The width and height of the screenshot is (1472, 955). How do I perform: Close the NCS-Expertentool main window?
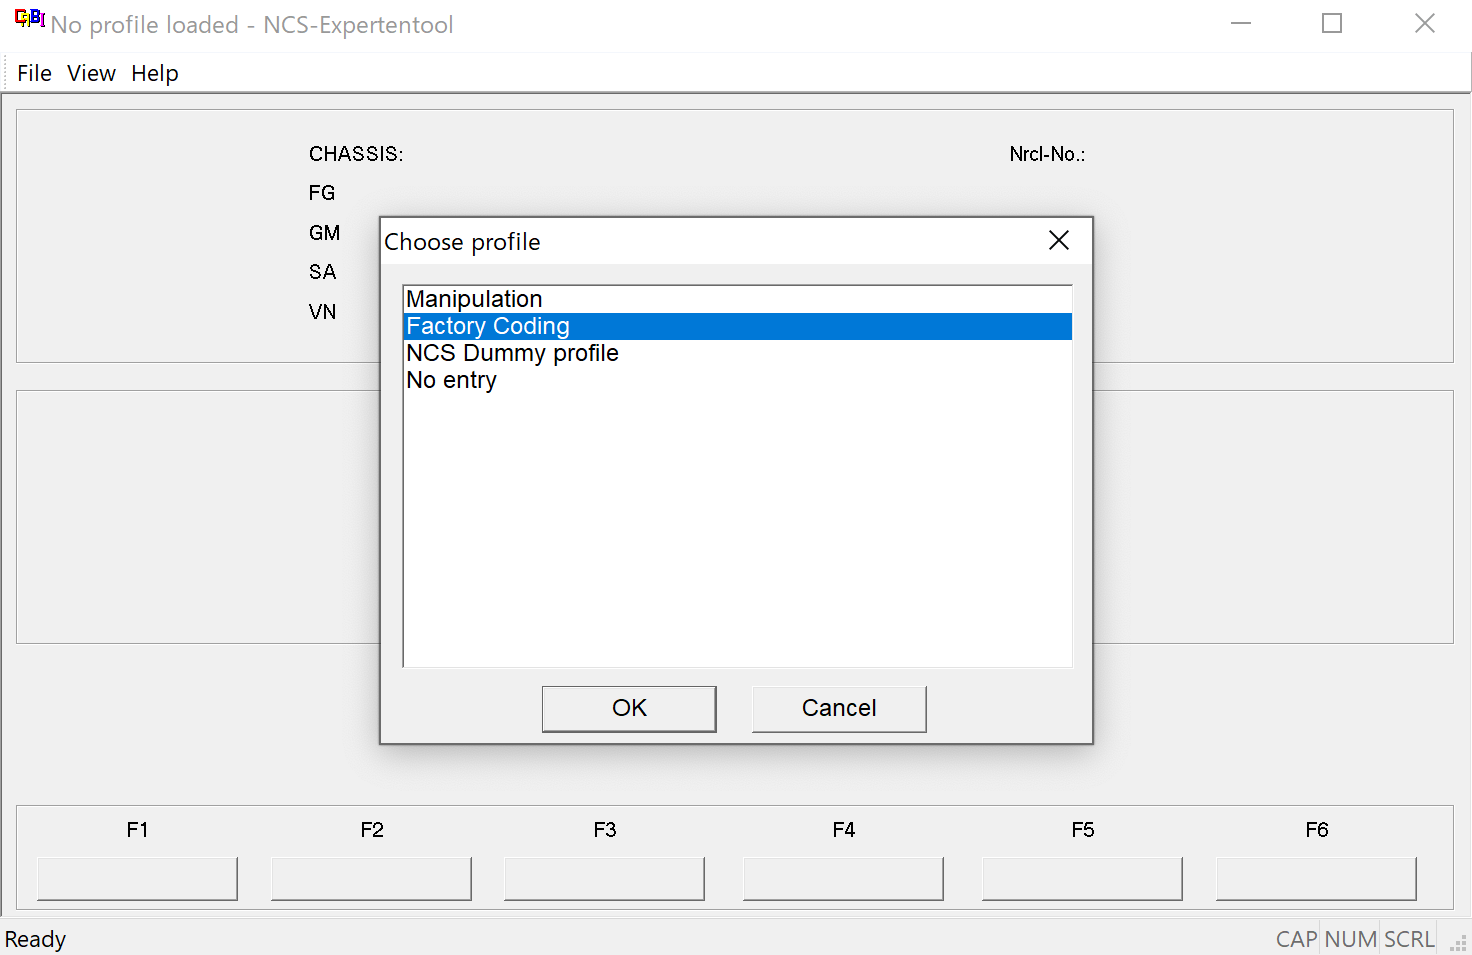tap(1425, 24)
